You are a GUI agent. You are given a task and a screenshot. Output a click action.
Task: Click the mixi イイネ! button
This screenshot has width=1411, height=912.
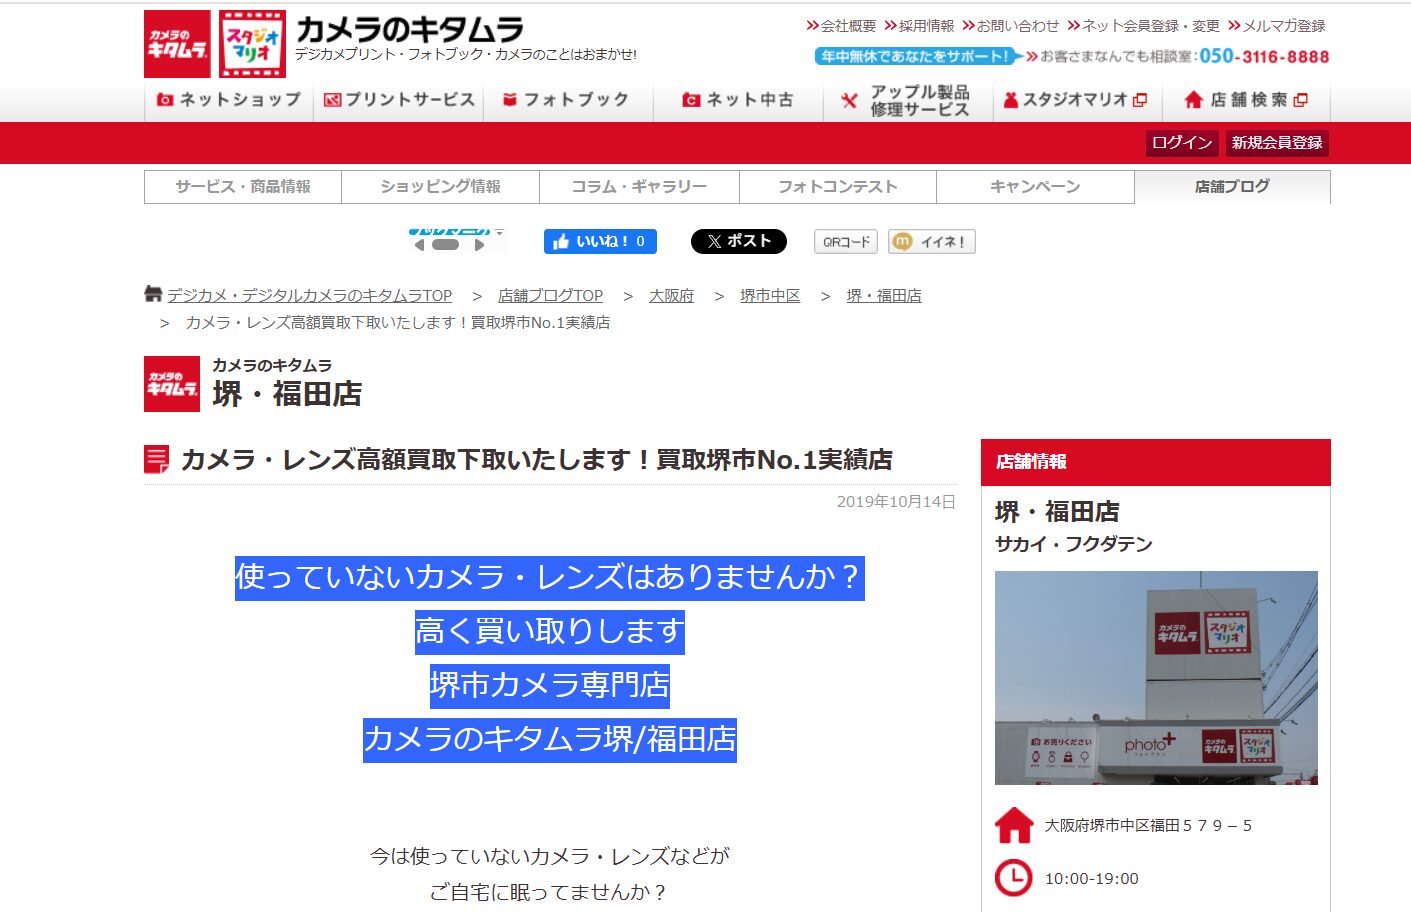pos(931,242)
